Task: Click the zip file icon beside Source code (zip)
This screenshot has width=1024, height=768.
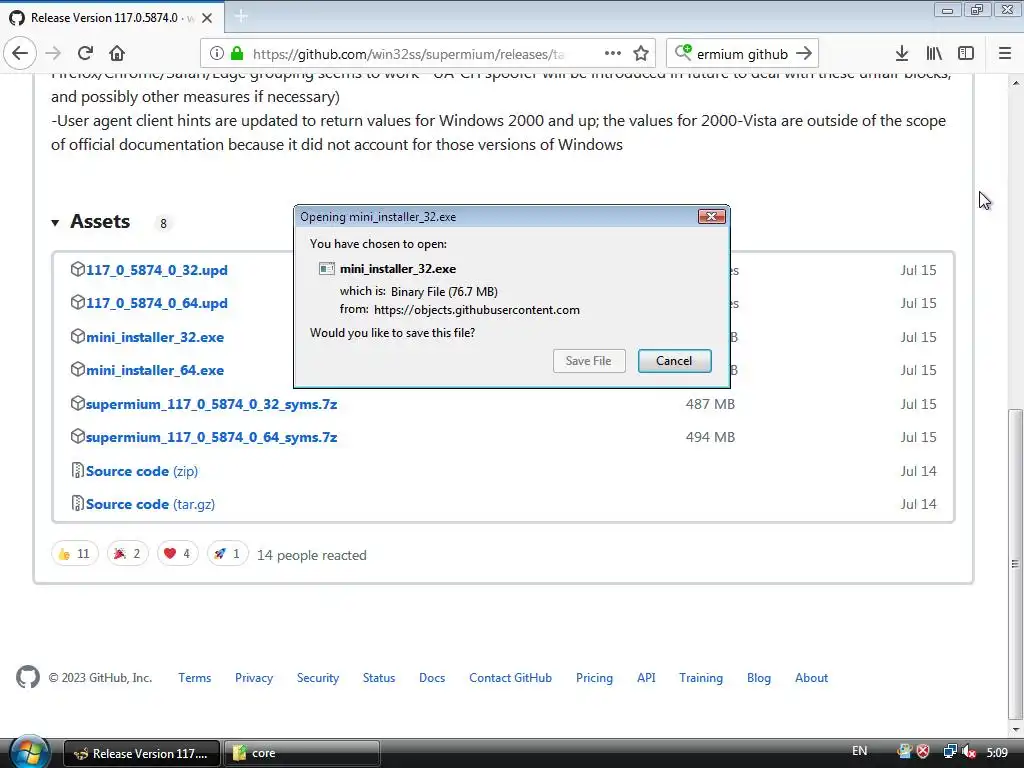Action: [x=78, y=470]
